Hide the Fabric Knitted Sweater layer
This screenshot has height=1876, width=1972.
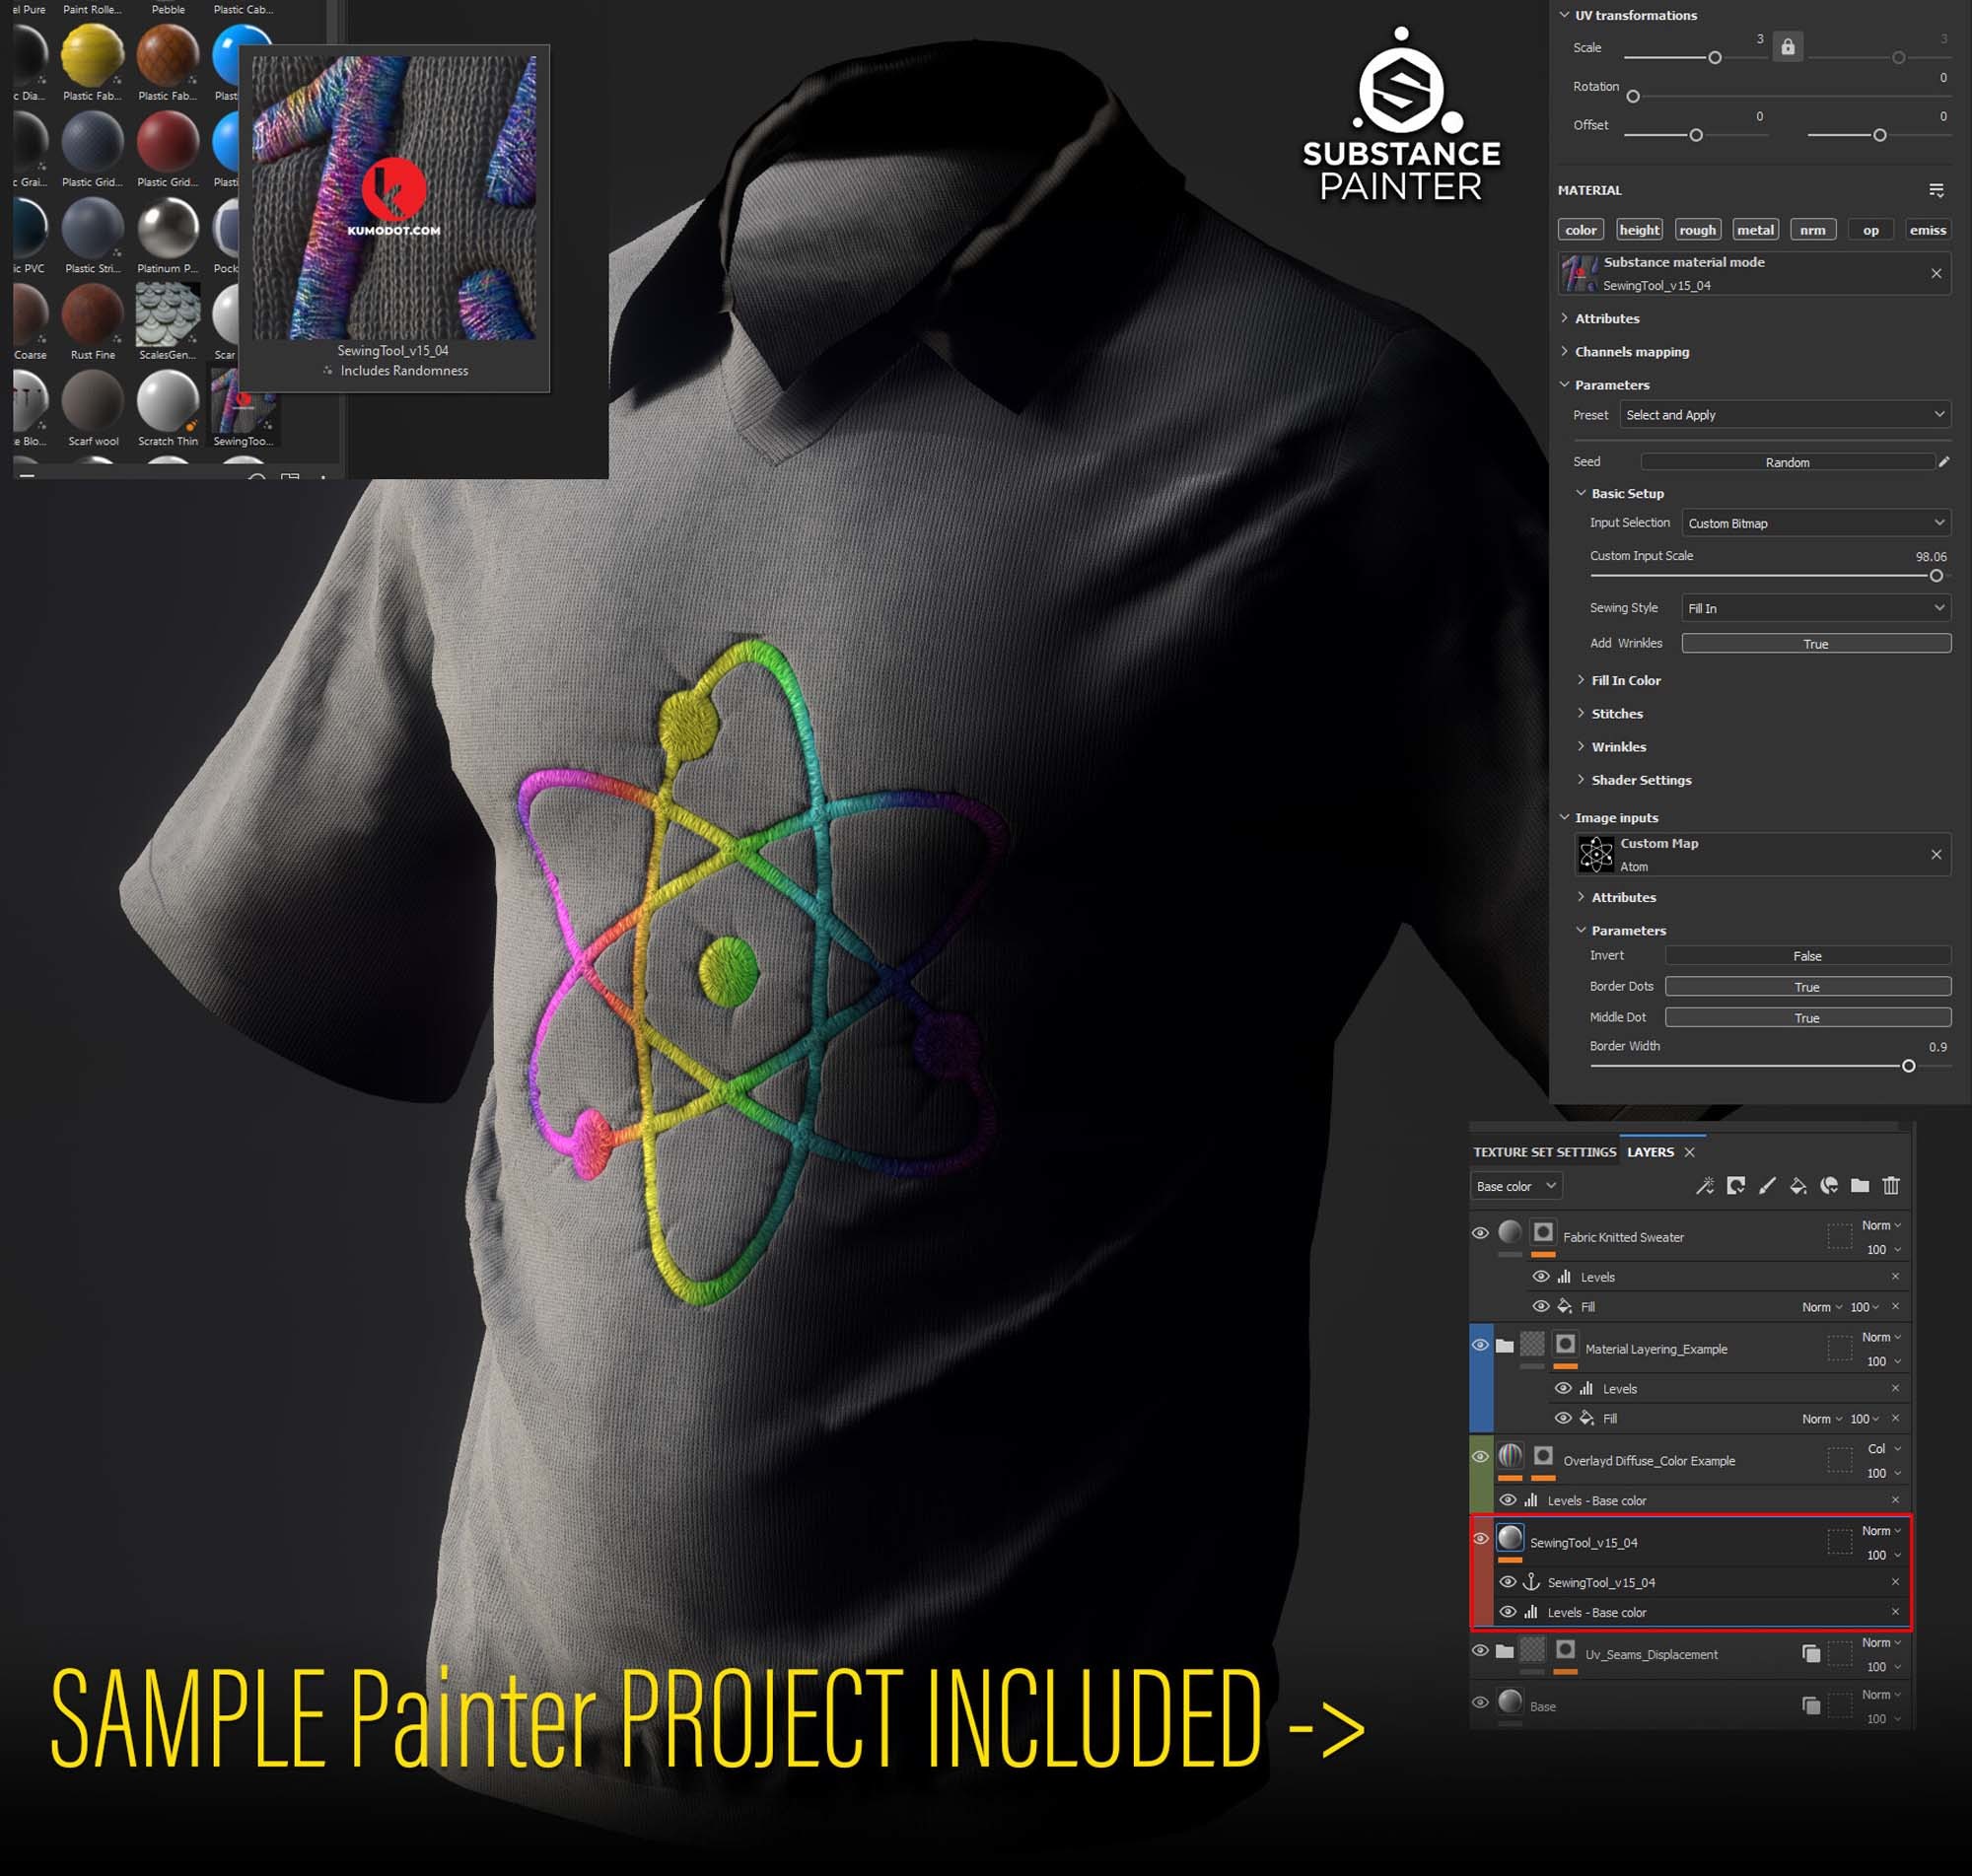pyautogui.click(x=1481, y=1233)
